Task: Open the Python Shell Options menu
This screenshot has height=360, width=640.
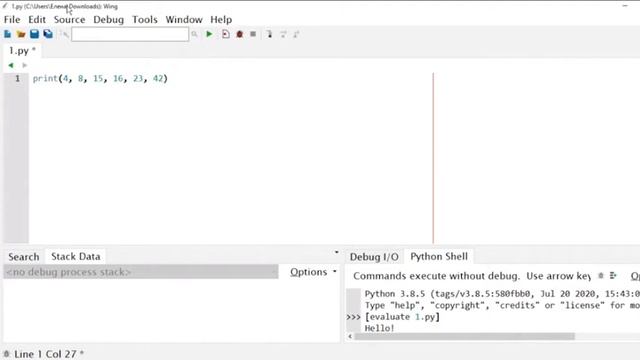Action: [x=635, y=276]
